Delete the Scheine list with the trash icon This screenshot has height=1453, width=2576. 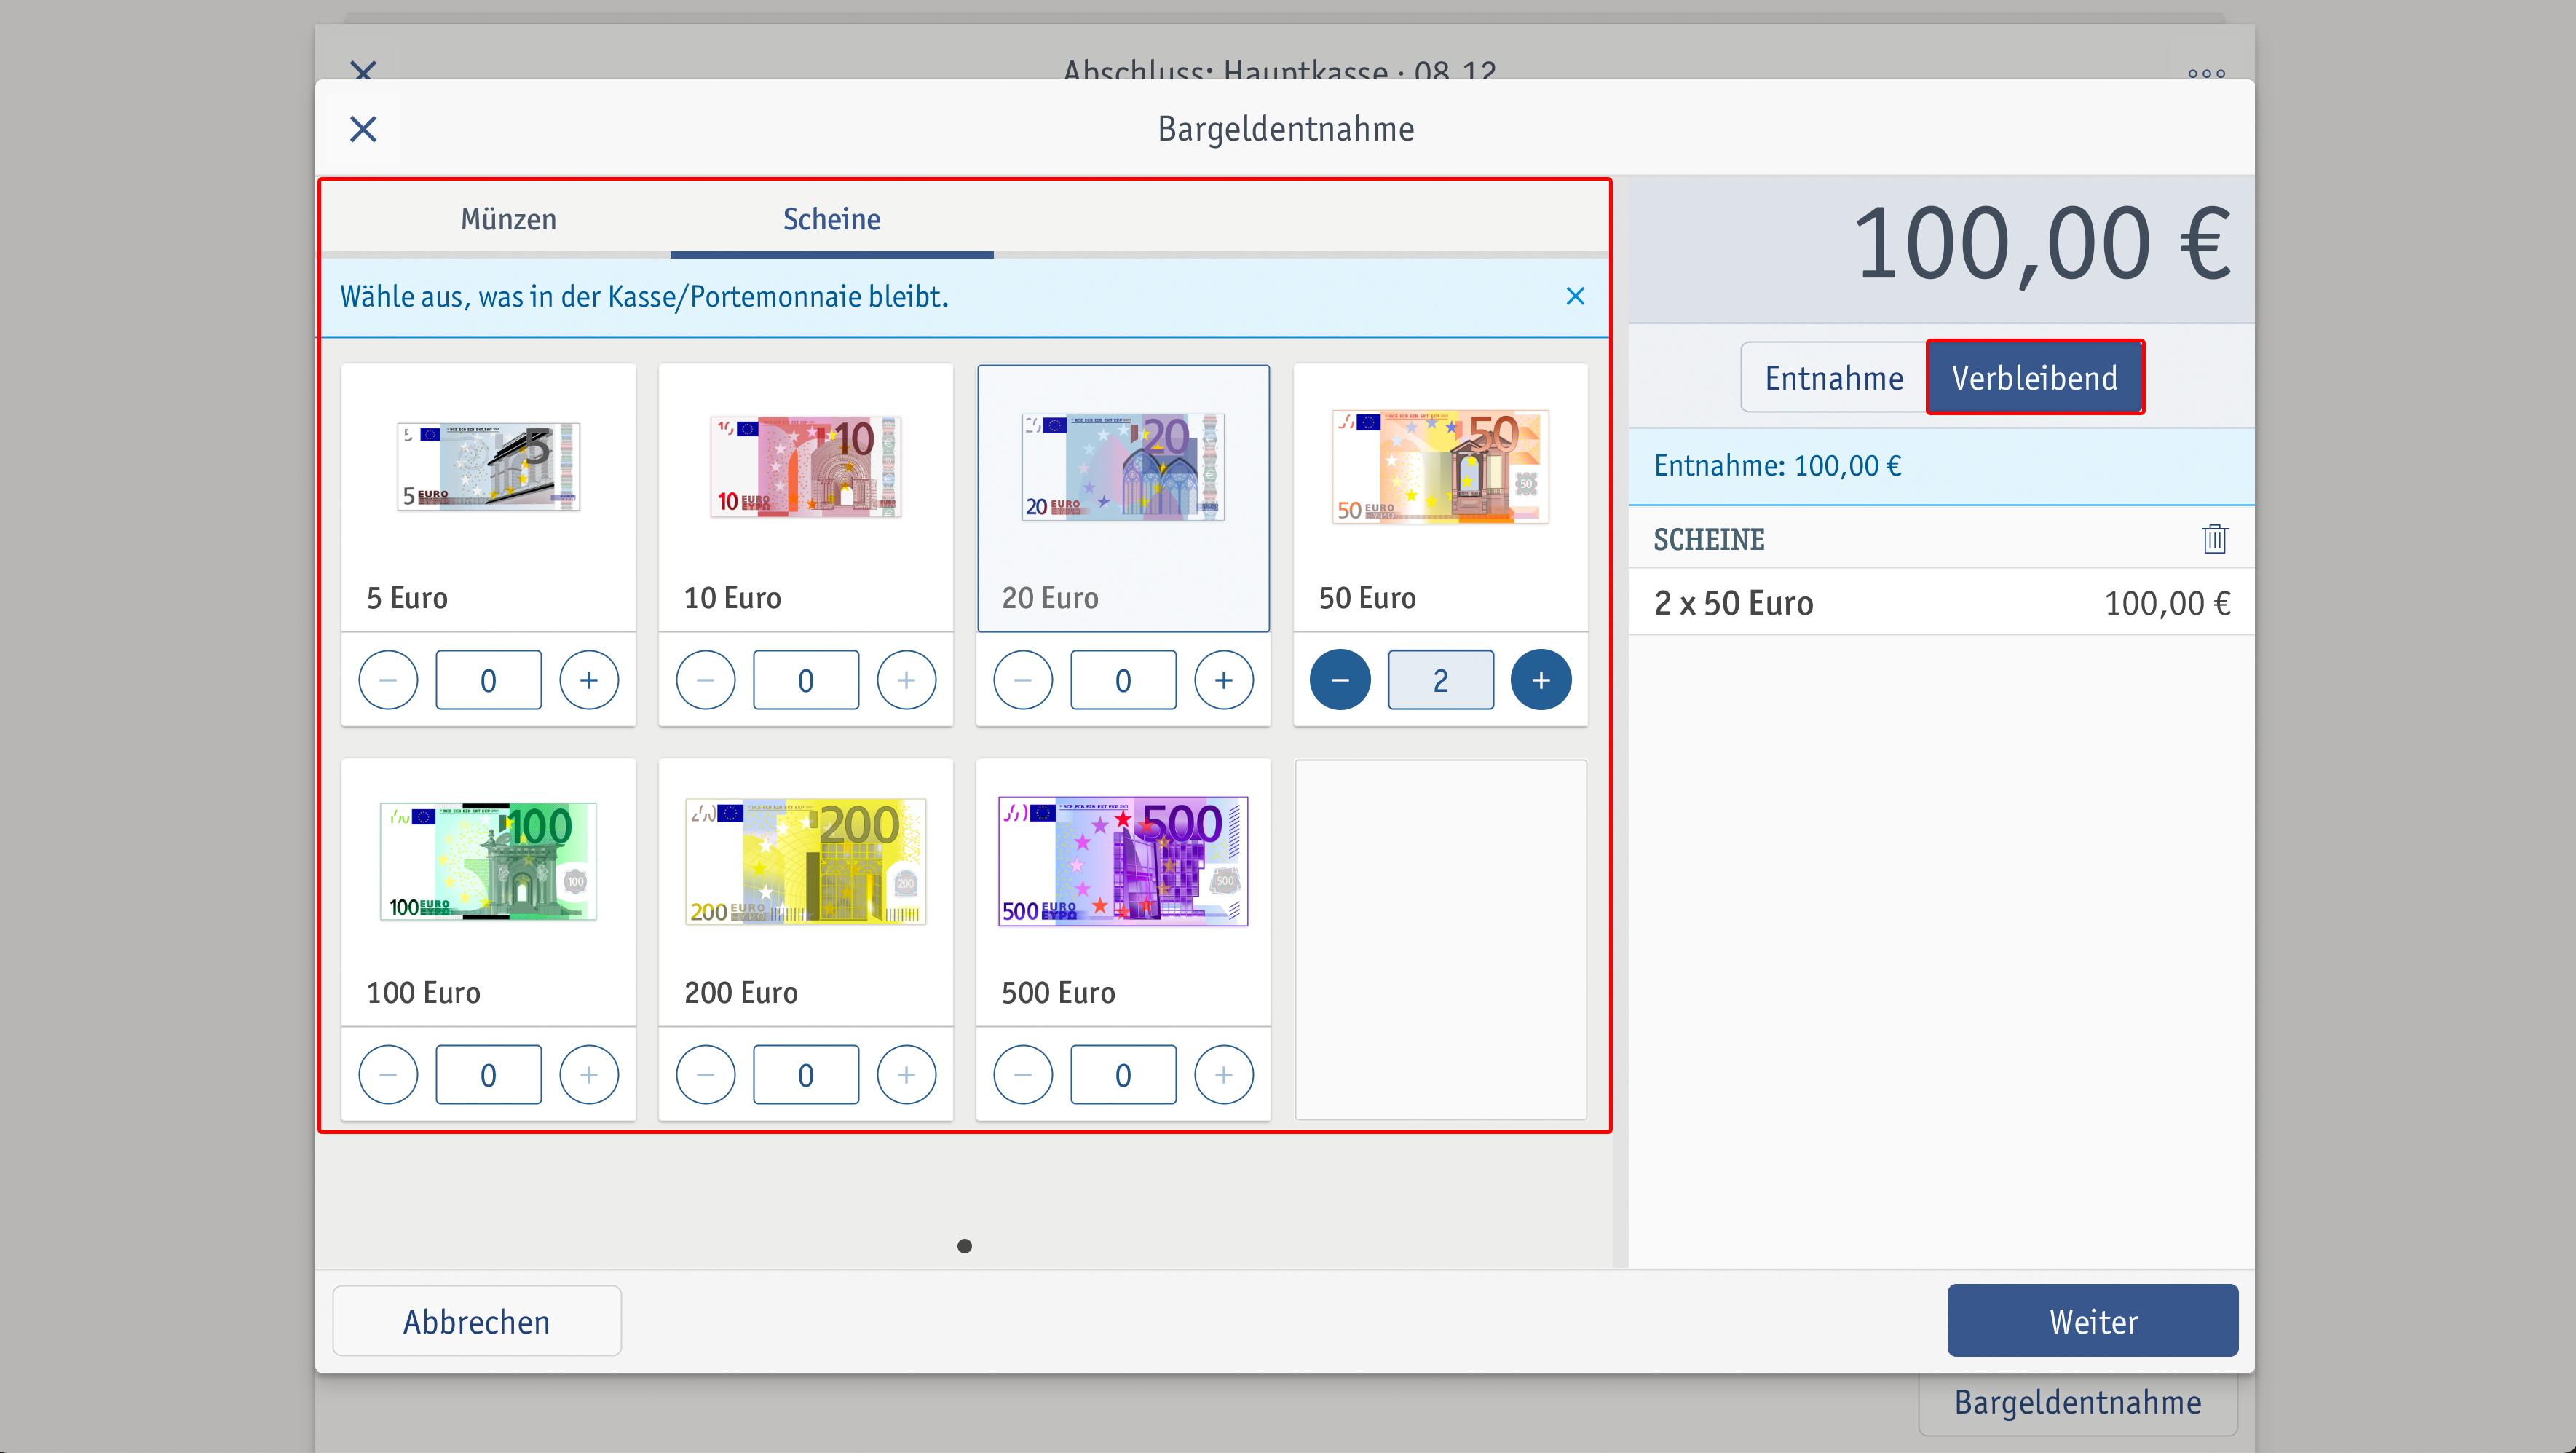click(x=2214, y=539)
